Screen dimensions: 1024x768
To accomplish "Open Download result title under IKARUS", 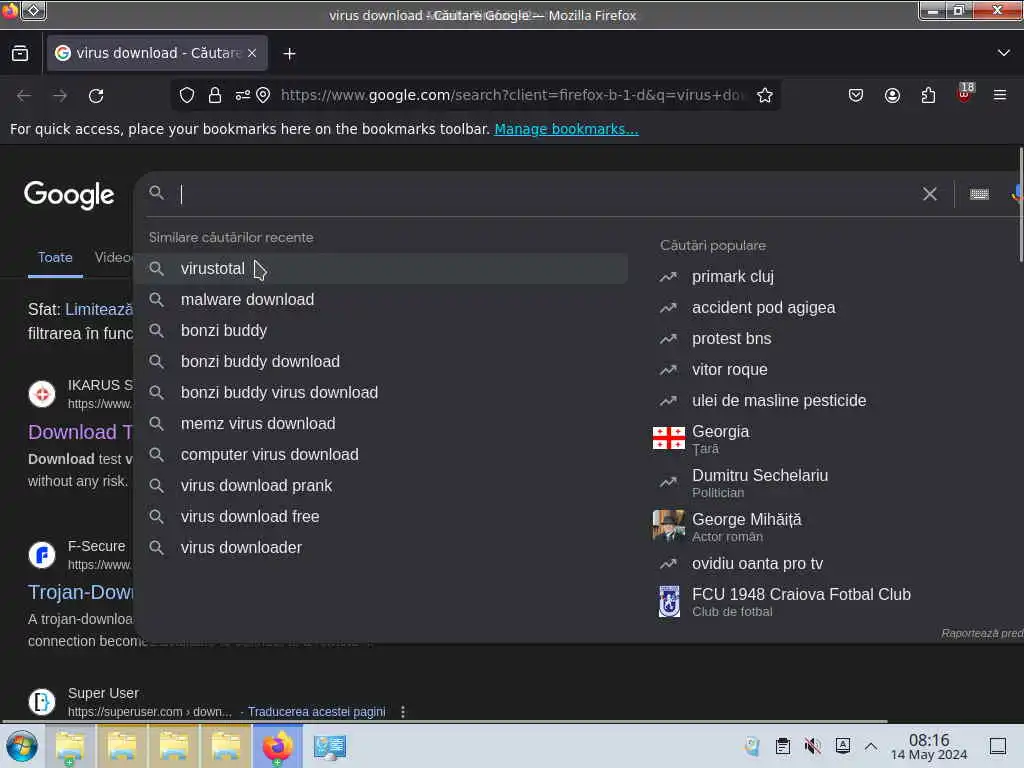I will click(80, 432).
